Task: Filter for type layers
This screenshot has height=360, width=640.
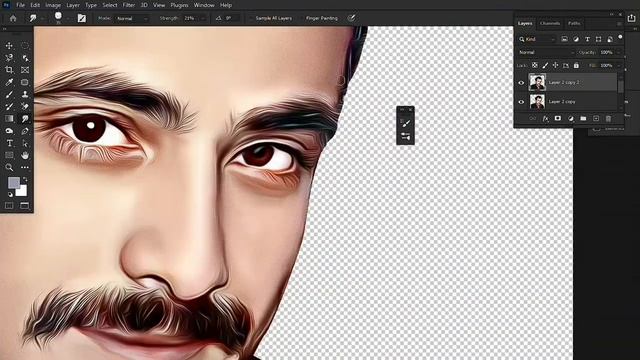Action: [x=587, y=39]
